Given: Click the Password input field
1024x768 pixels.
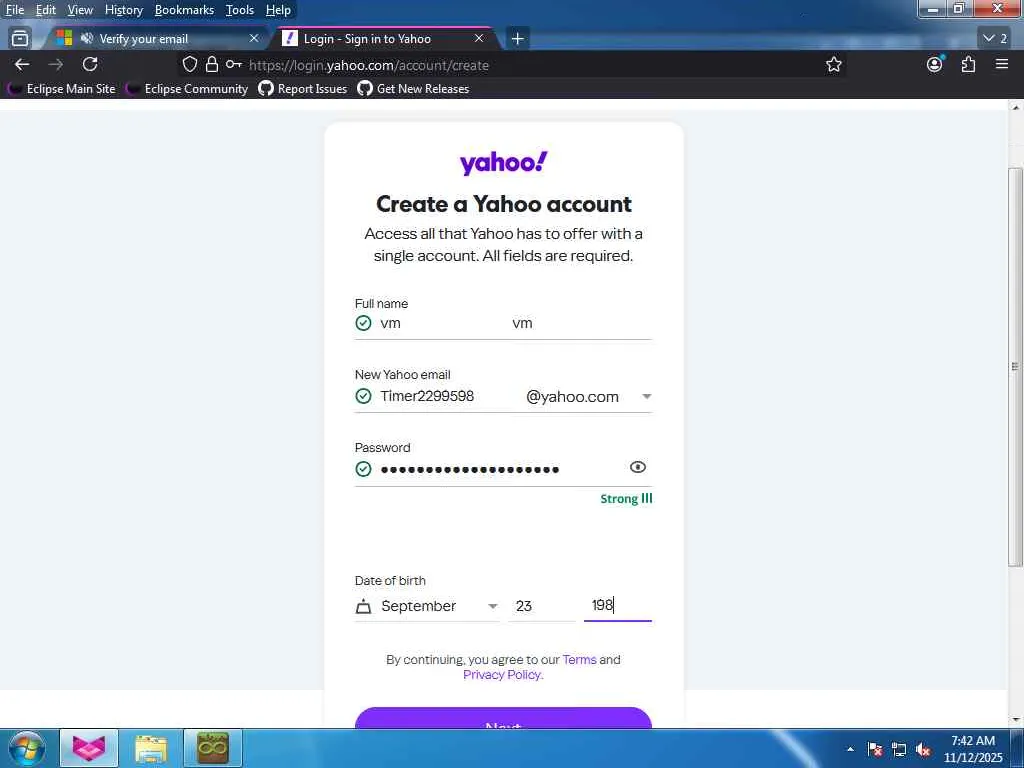Looking at the screenshot, I should (500, 468).
